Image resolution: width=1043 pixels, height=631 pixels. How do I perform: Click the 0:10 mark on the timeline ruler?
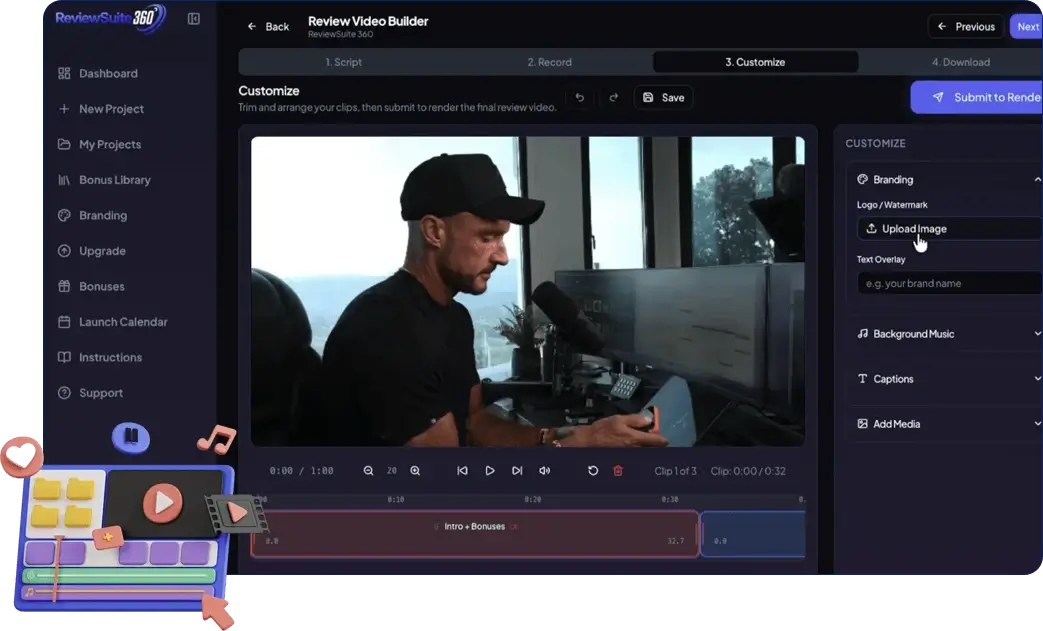pos(396,499)
